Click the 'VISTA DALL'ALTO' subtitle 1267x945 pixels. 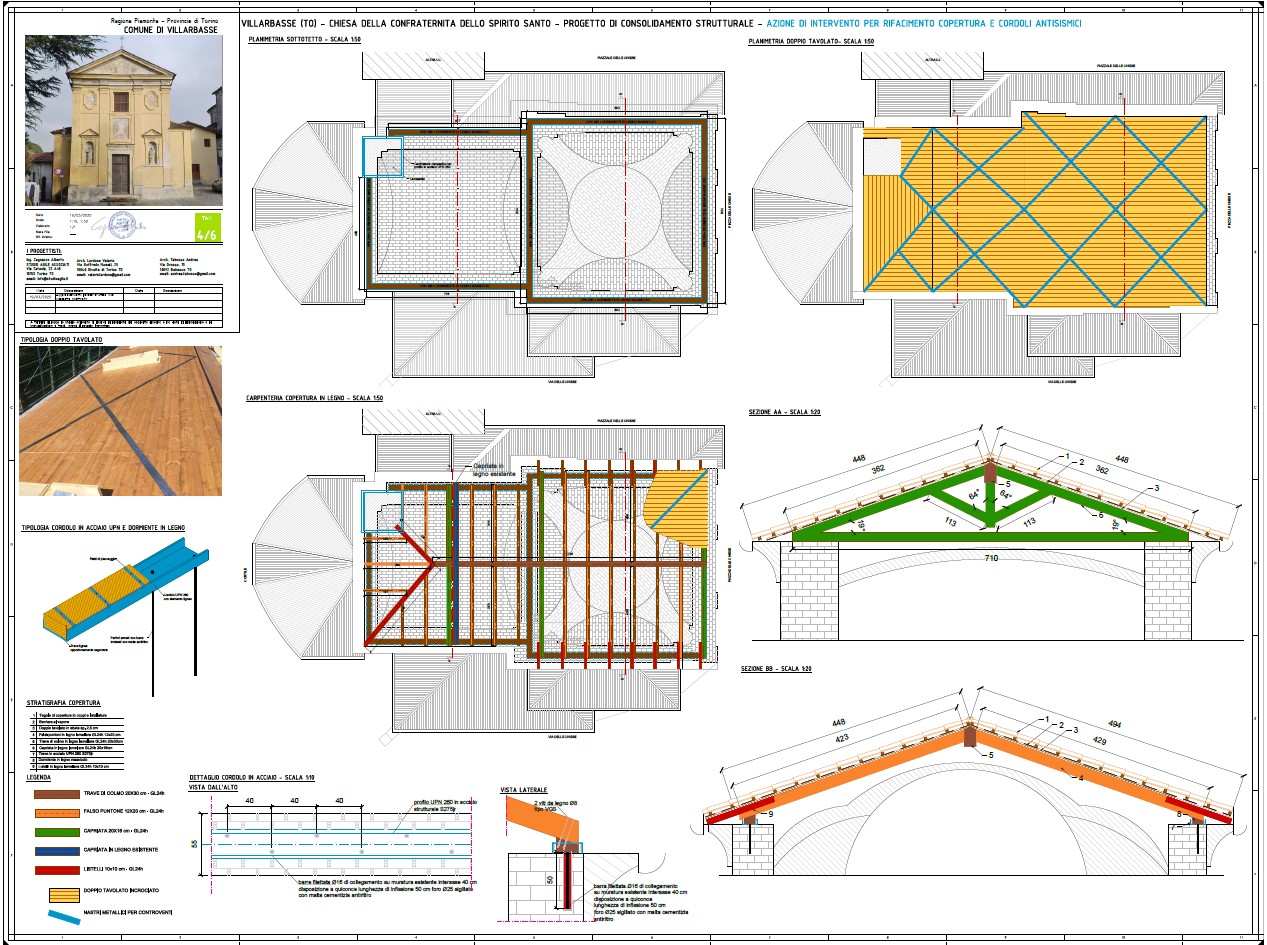[x=213, y=788]
